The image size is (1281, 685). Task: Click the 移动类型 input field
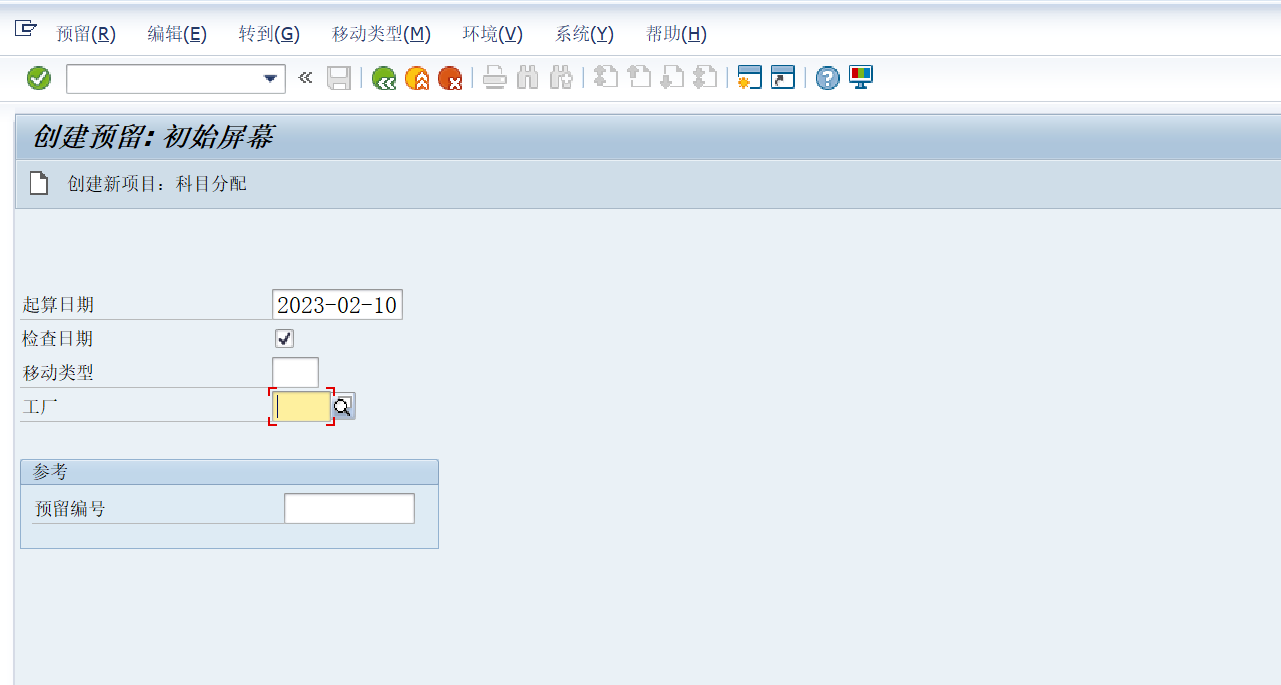pyautogui.click(x=295, y=372)
